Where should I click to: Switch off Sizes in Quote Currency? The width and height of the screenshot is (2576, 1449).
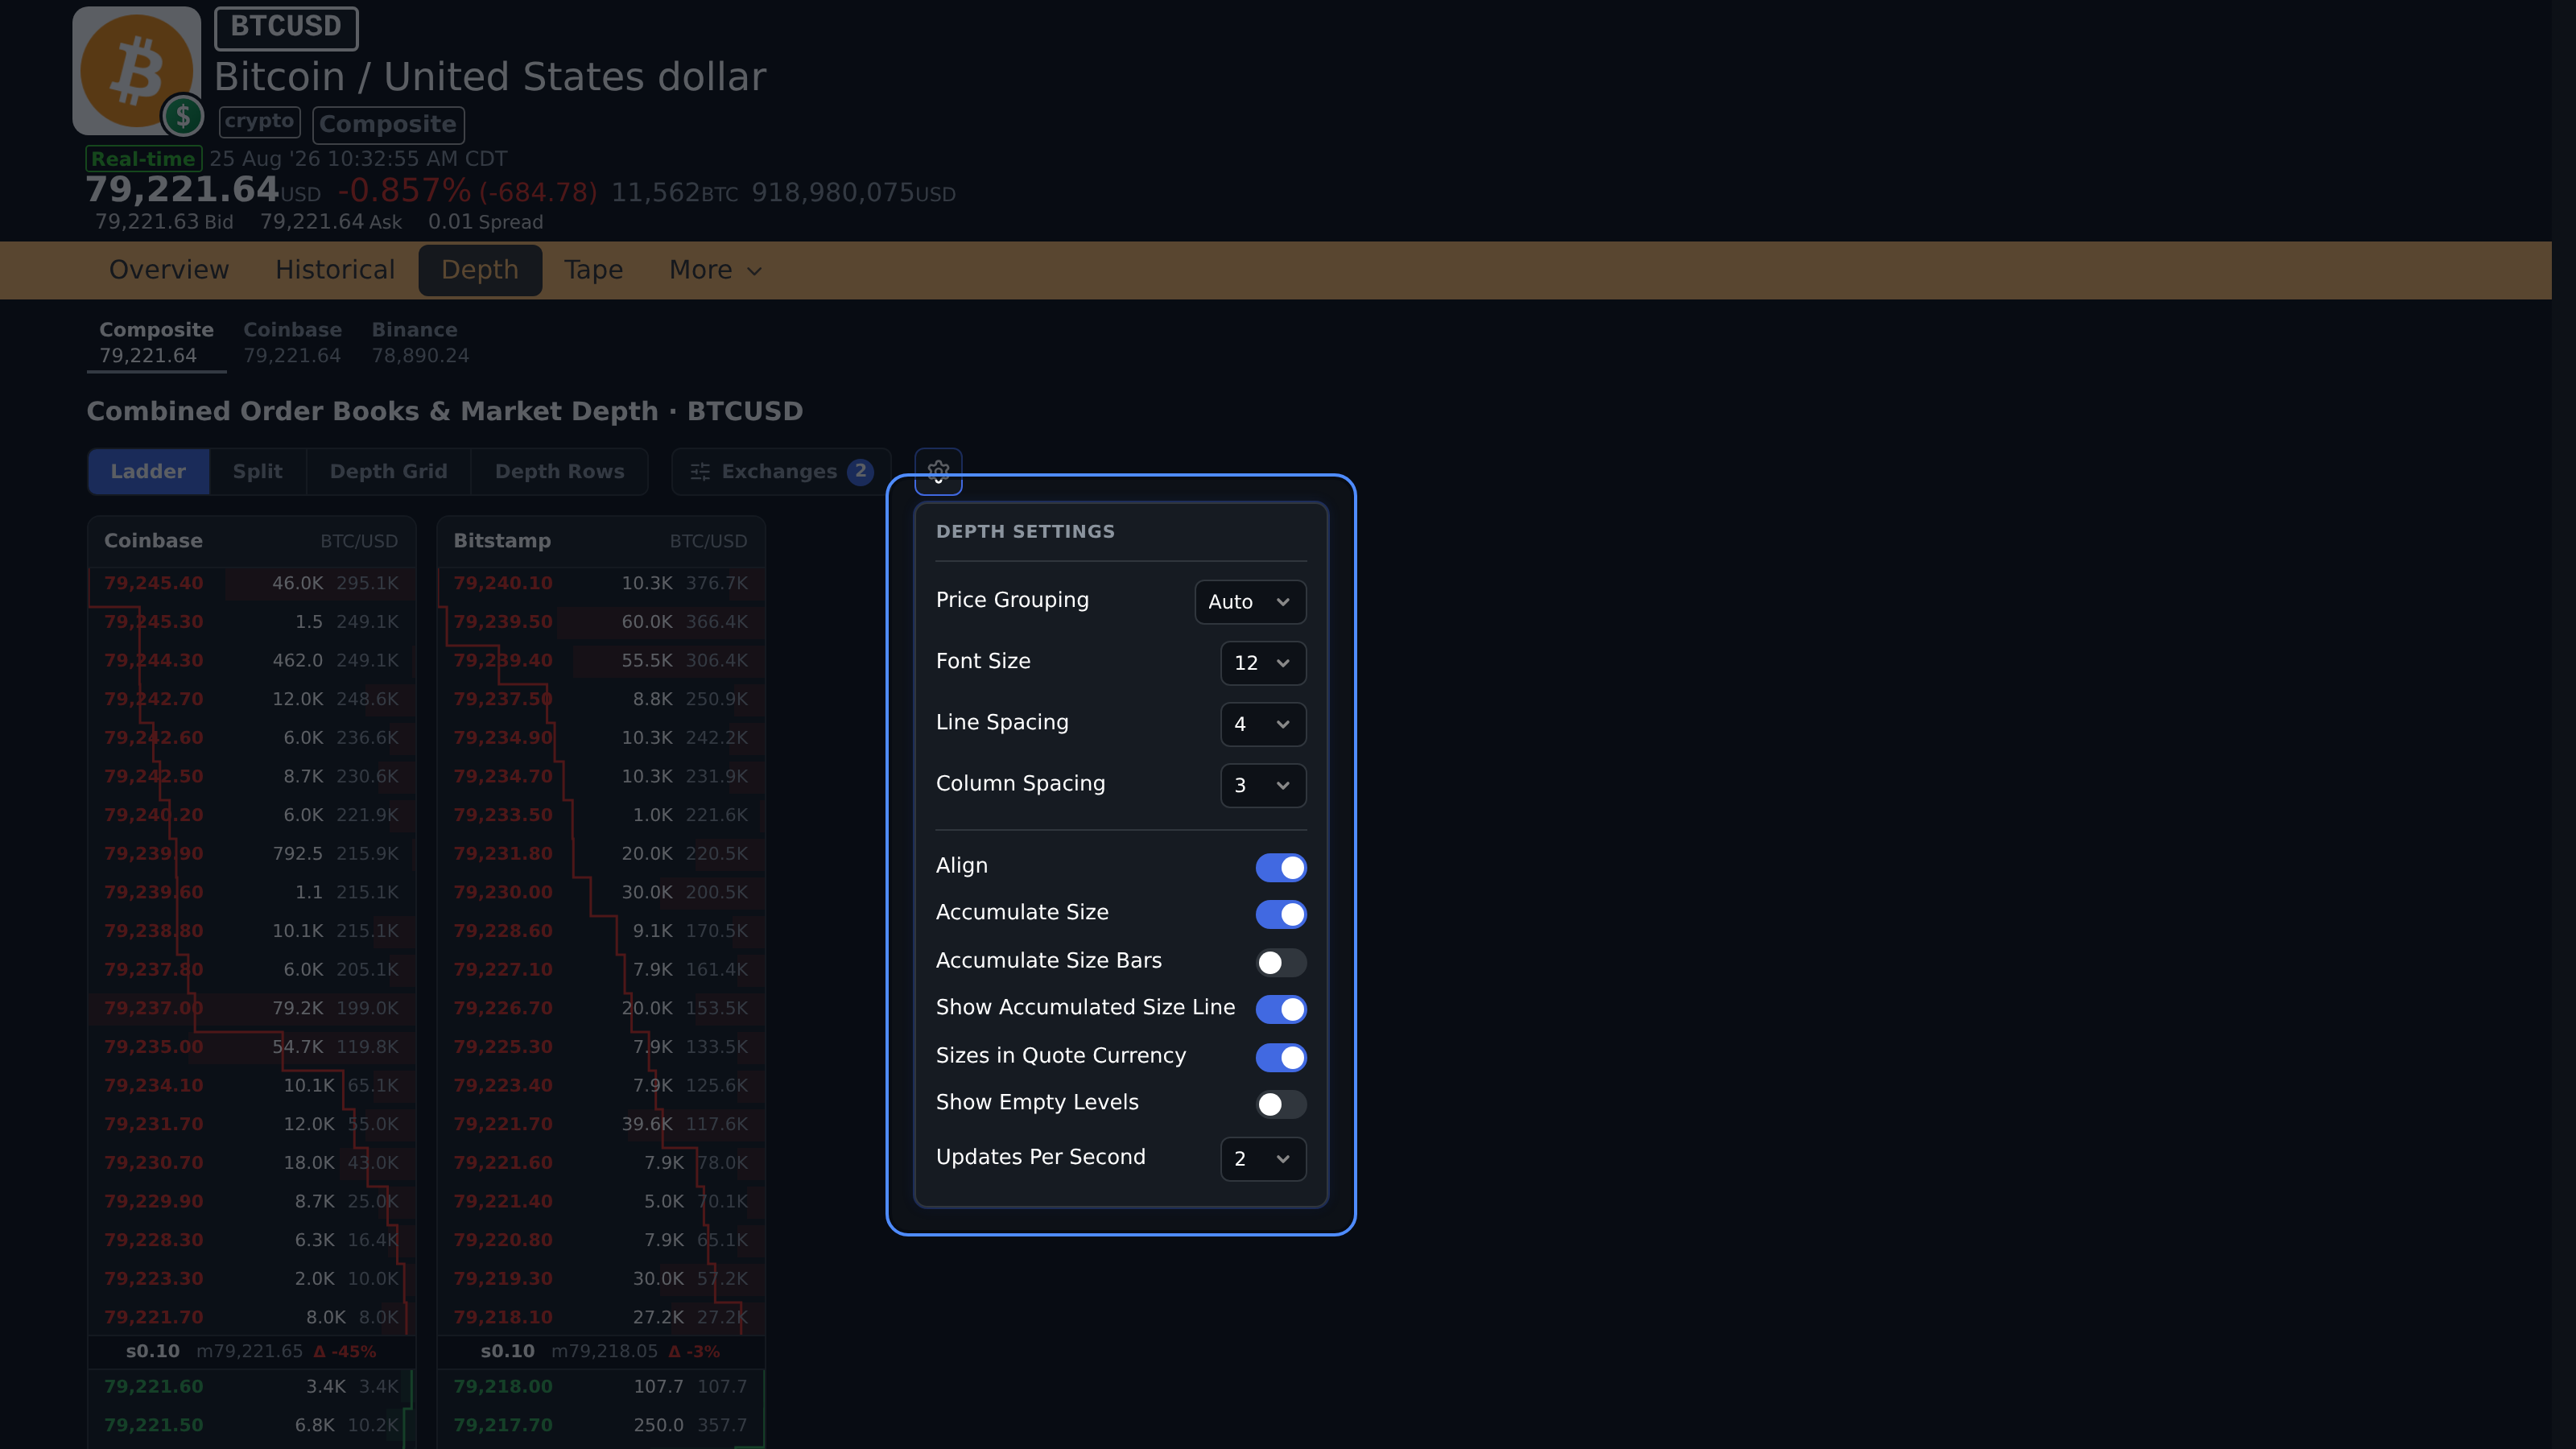tap(1281, 1057)
